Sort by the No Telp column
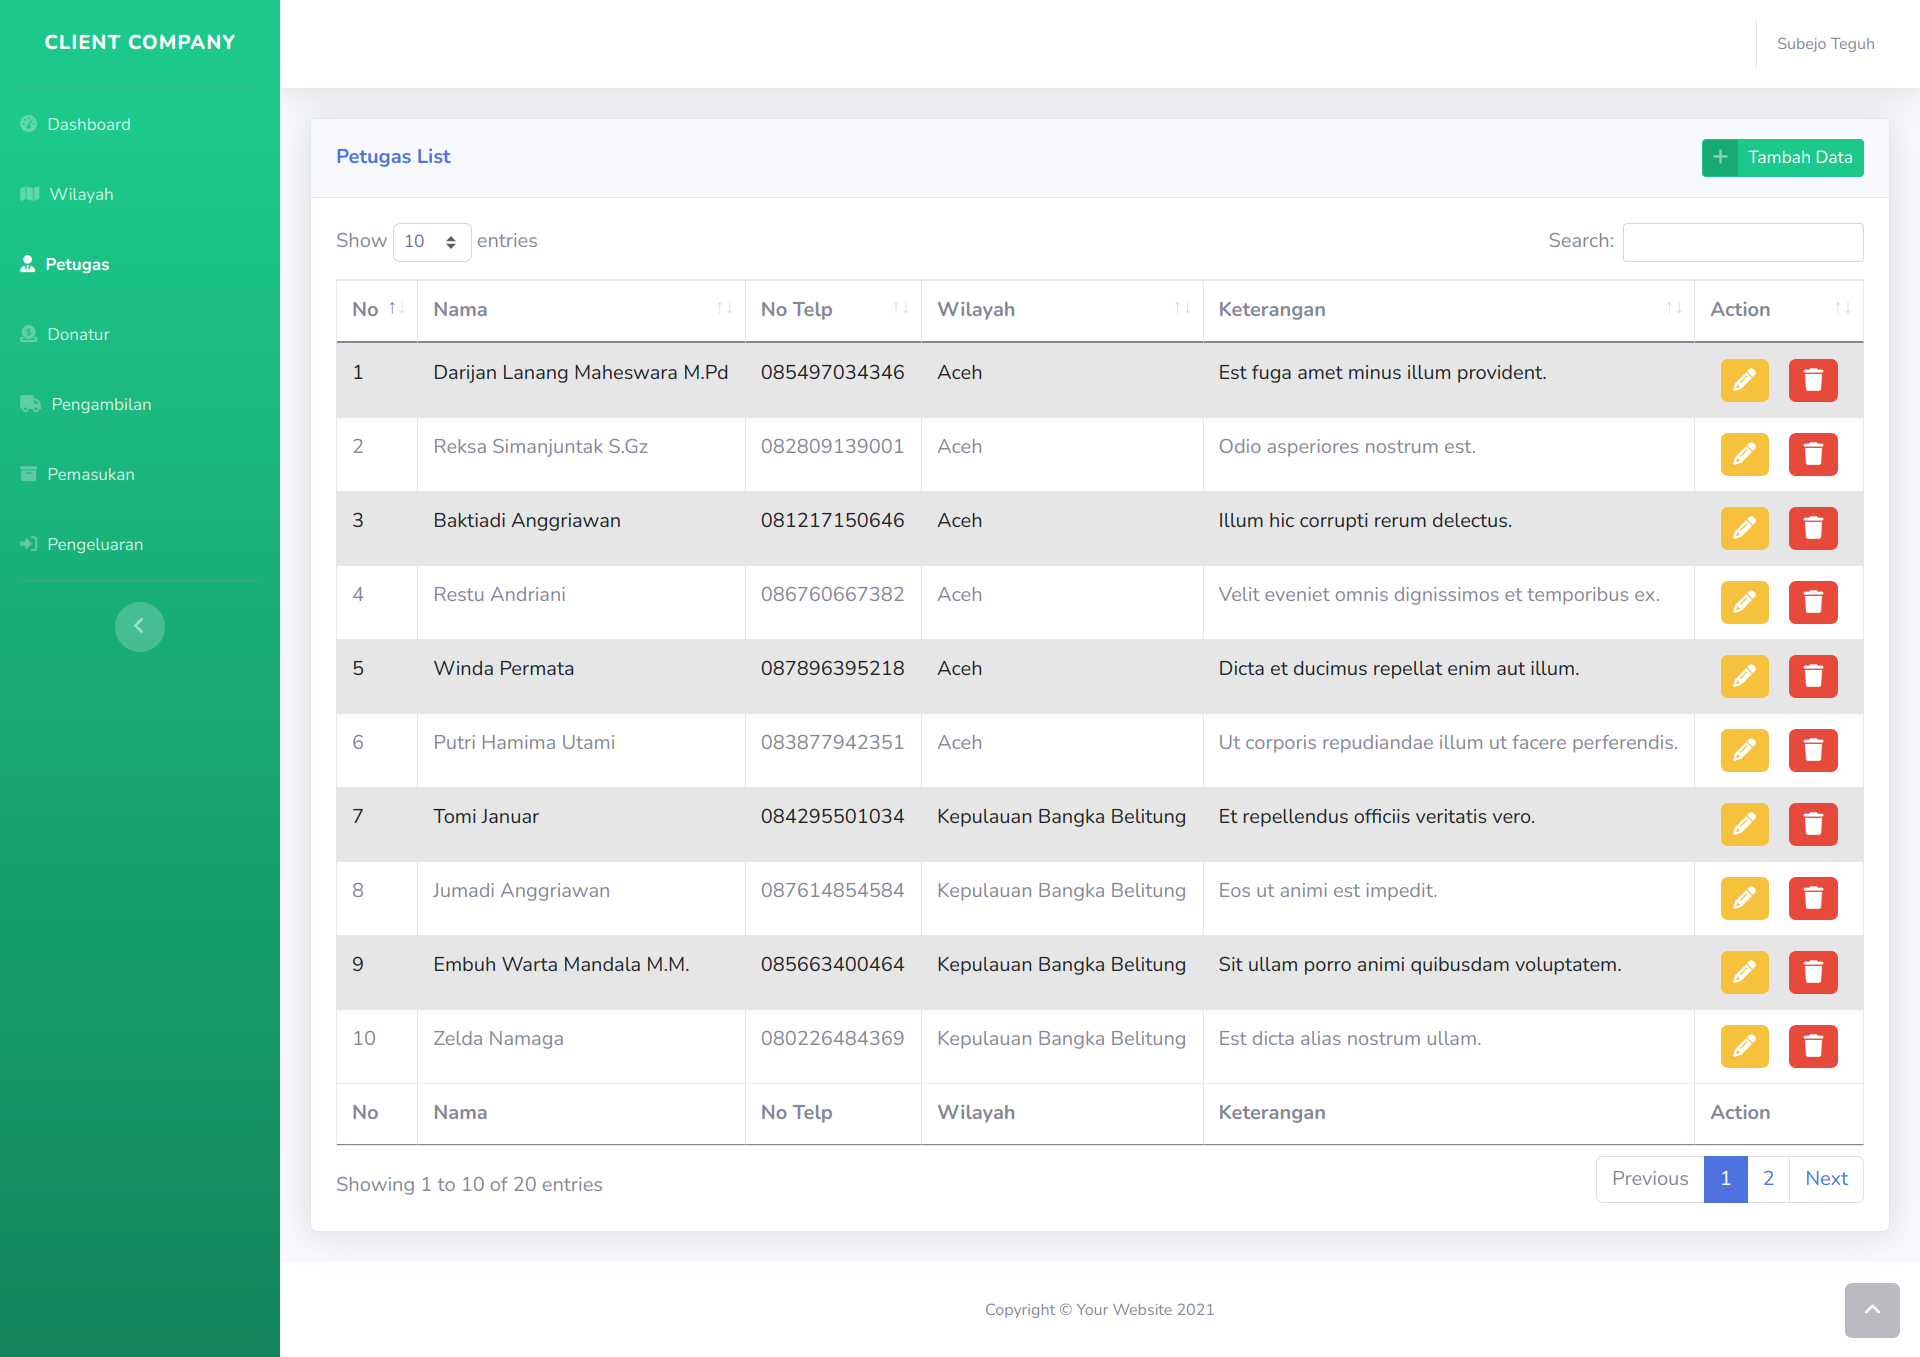This screenshot has height=1357, width=1920. pyautogui.click(x=832, y=310)
